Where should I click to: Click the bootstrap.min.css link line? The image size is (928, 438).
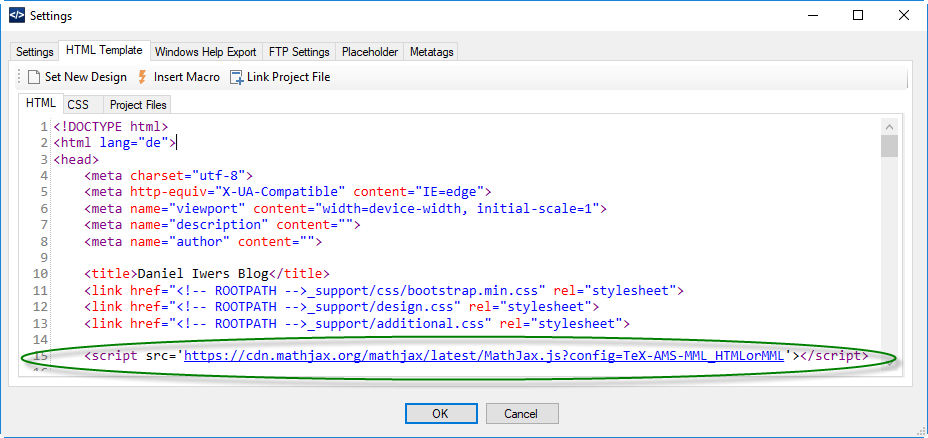pos(384,291)
